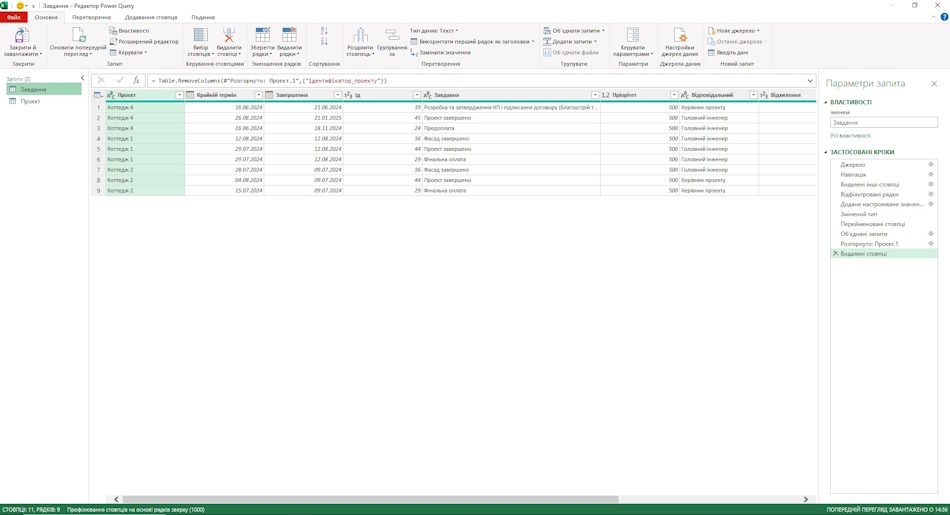Open the Крайній термін column filter dropdown
This screenshot has width=950, height=515.
point(259,95)
